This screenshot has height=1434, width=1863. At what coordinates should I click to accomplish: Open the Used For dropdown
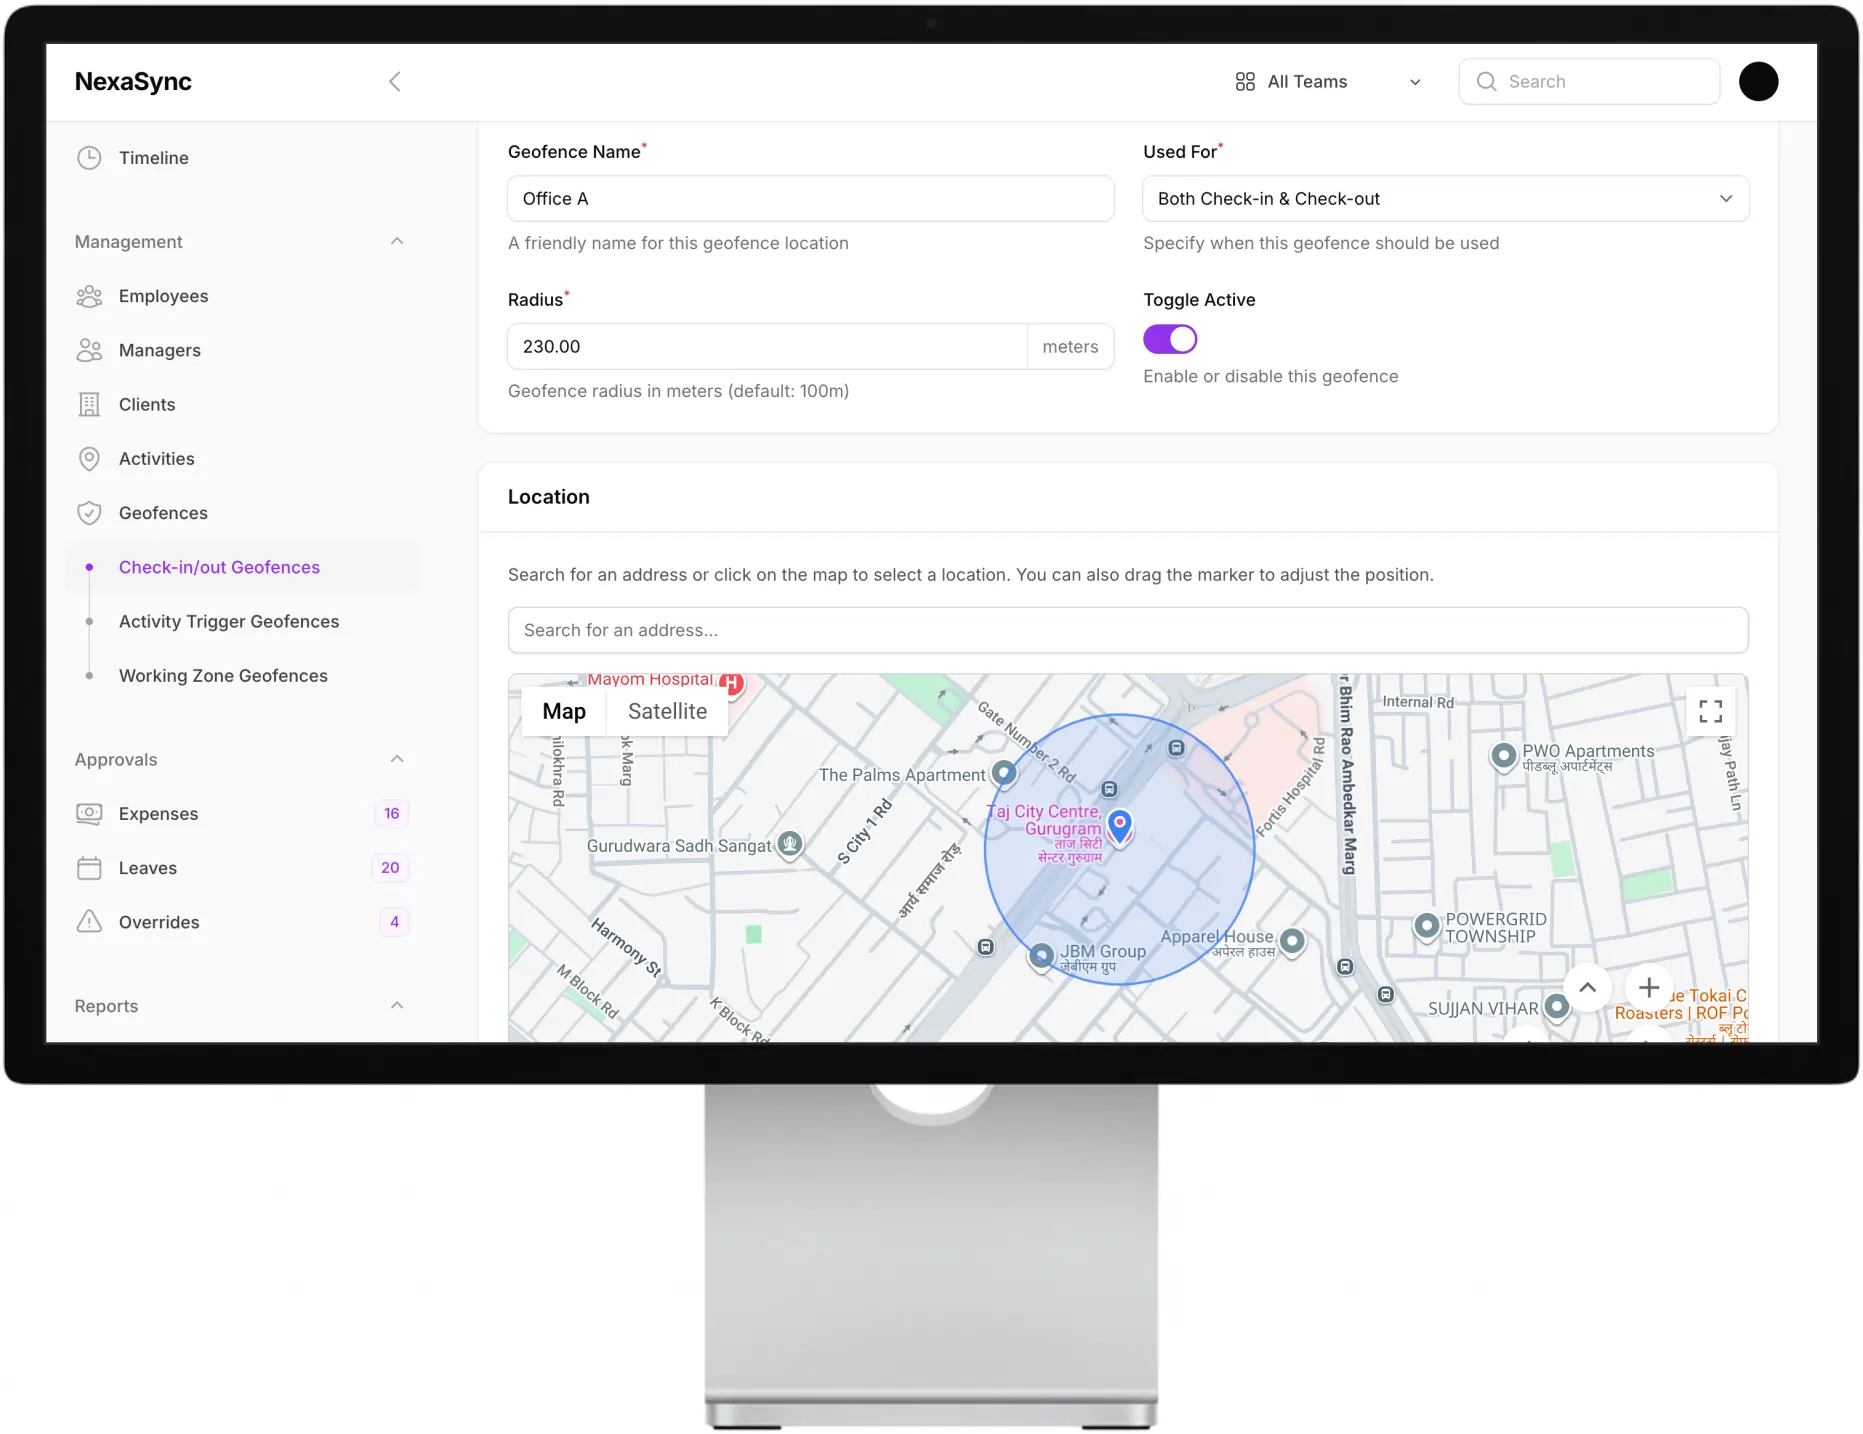(x=1444, y=198)
